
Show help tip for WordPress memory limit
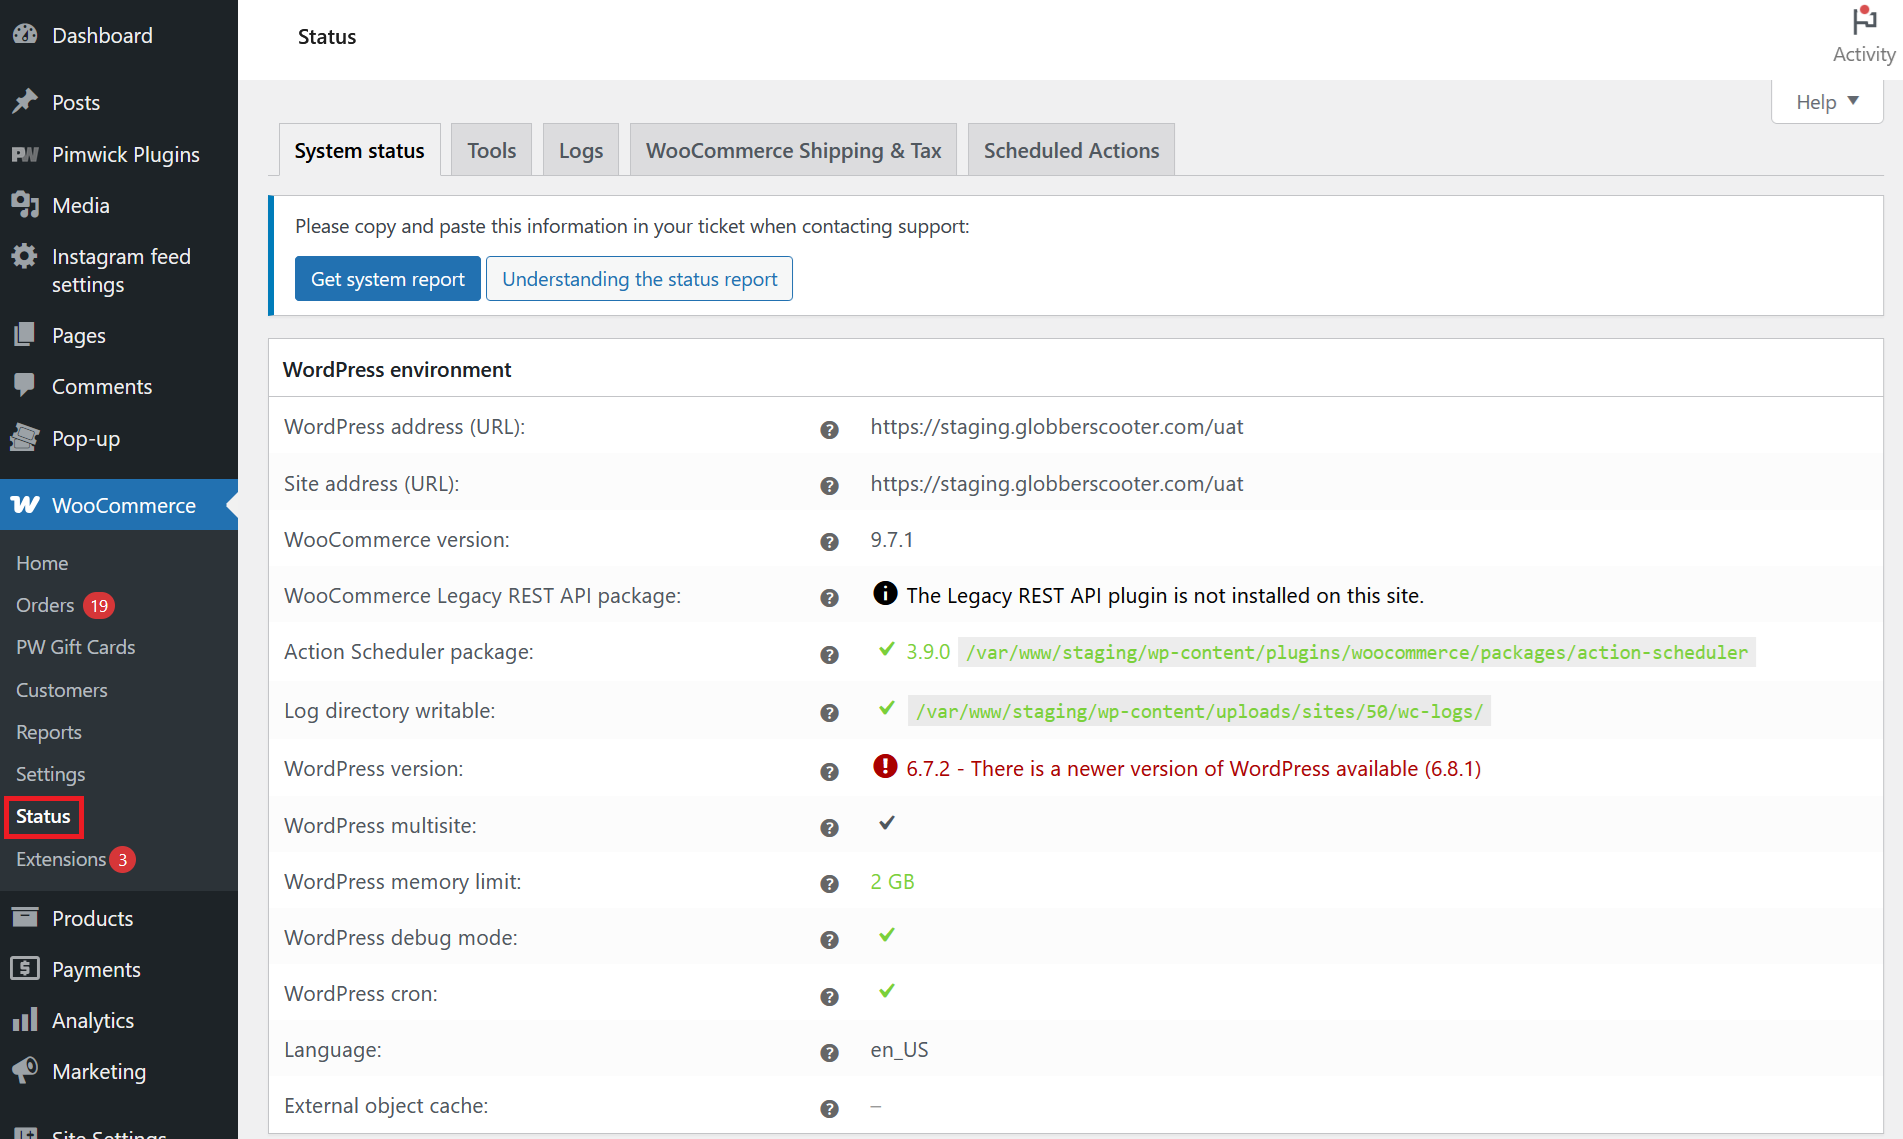pos(829,884)
